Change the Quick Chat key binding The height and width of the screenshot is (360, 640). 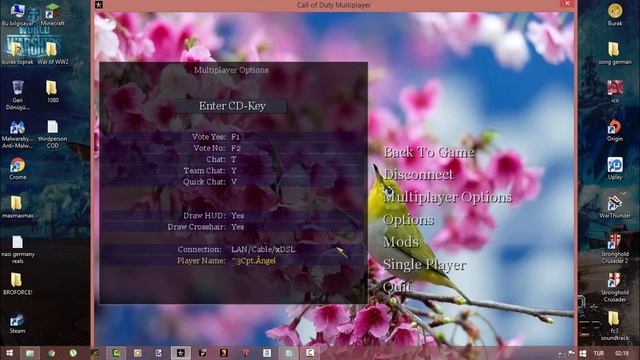pos(232,182)
